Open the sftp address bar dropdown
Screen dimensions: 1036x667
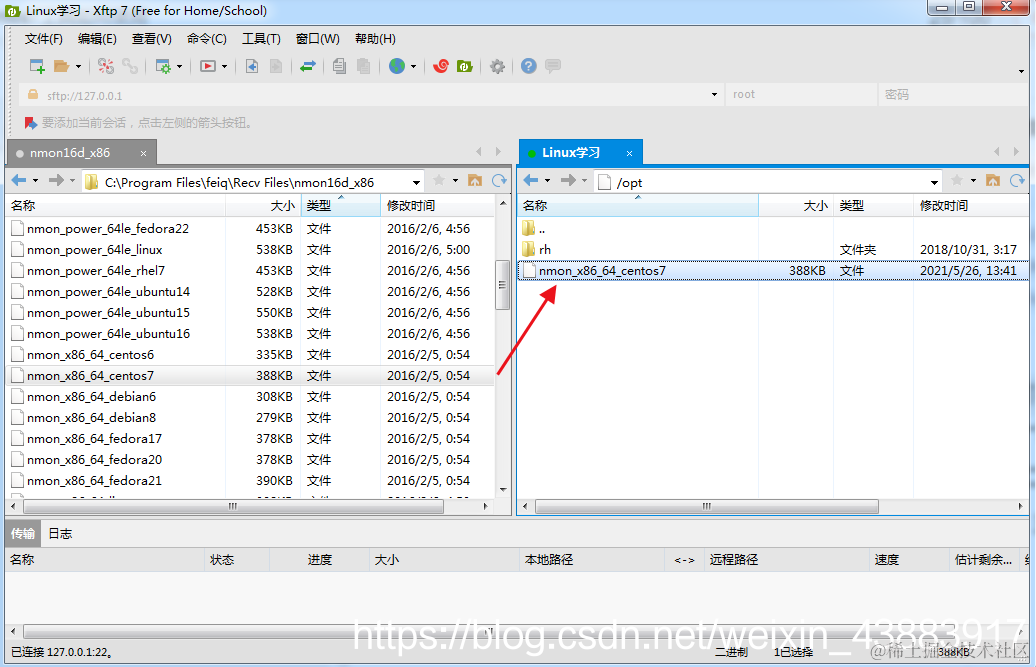[x=714, y=94]
